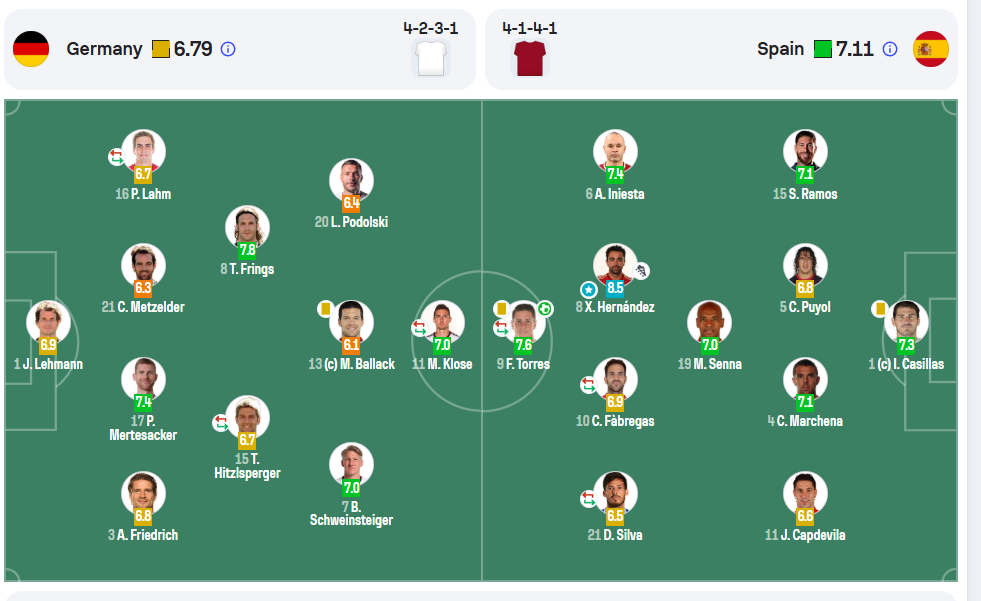Click the green team rating square beside Spain

click(x=823, y=49)
